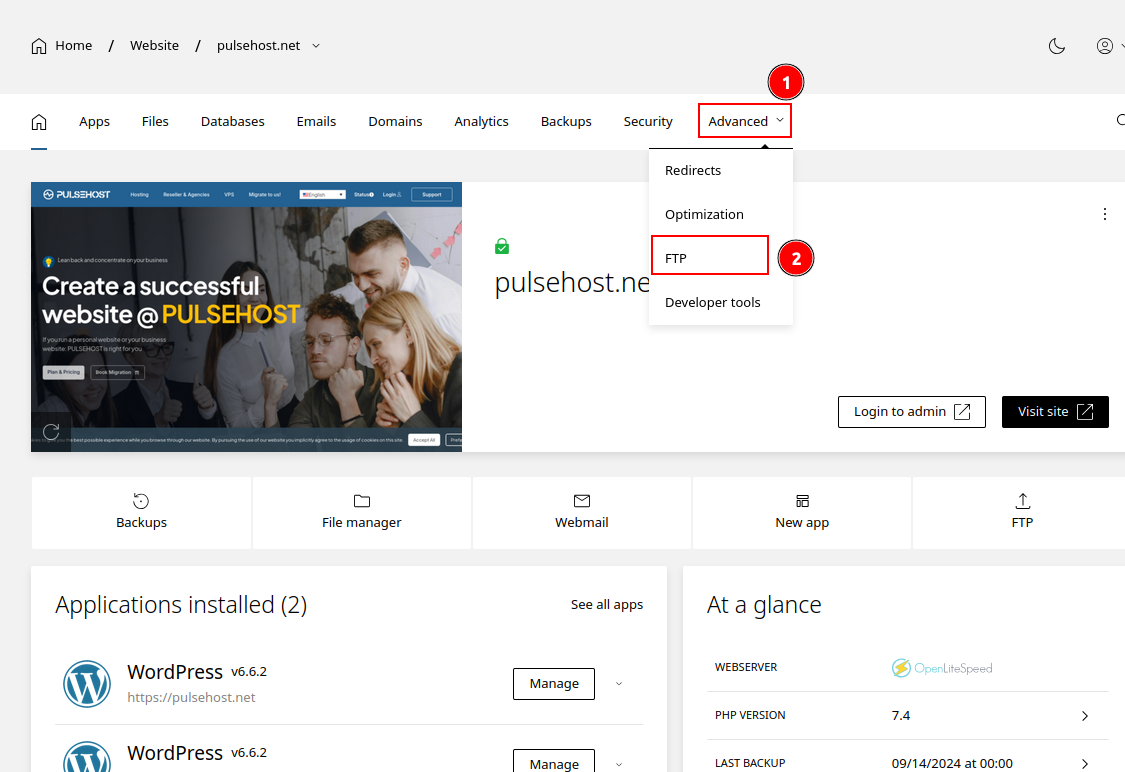Click the Home breadcrumb link

tap(74, 46)
